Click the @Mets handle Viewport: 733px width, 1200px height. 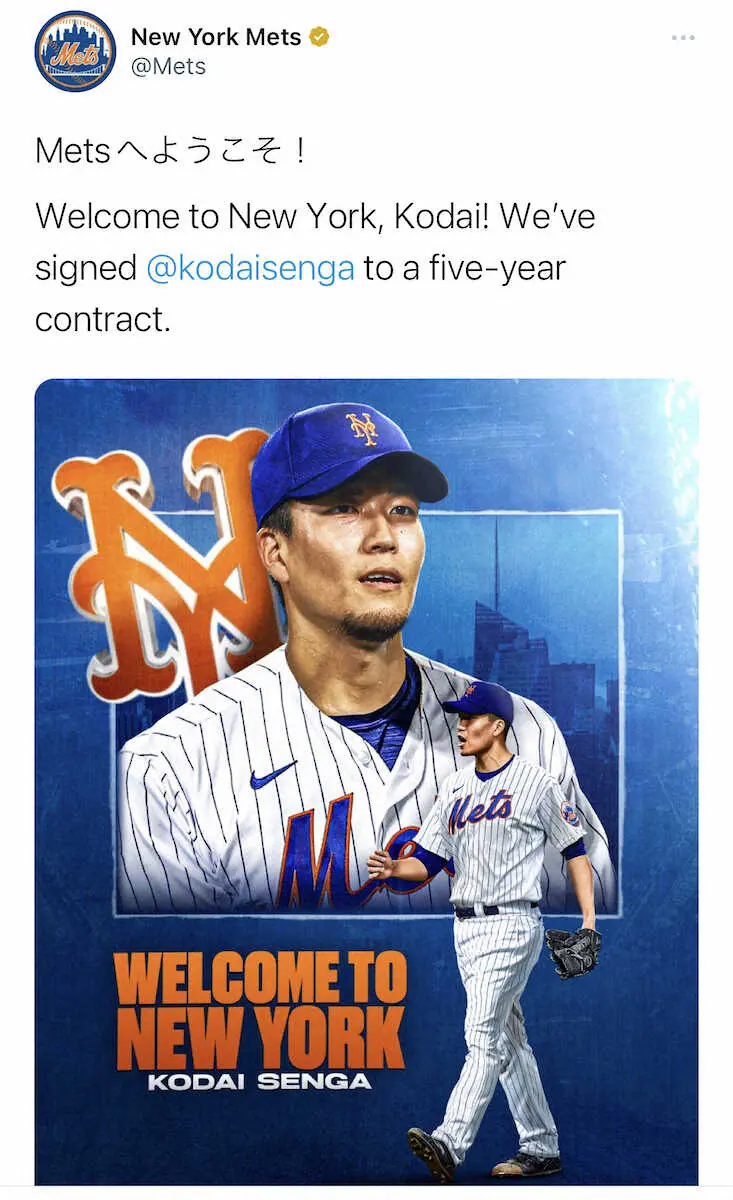pyautogui.click(x=168, y=67)
